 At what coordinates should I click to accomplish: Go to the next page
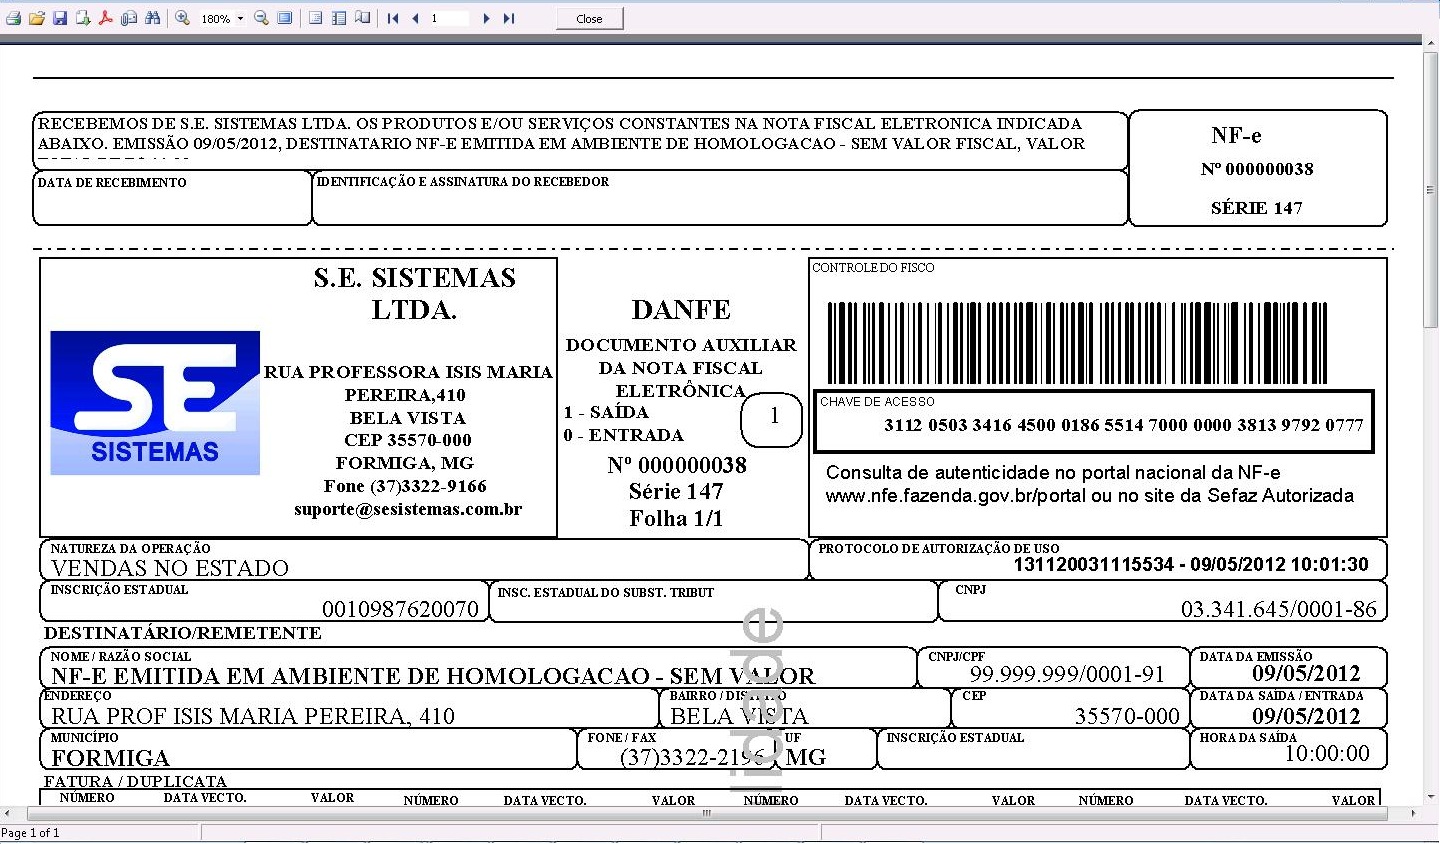[x=486, y=18]
